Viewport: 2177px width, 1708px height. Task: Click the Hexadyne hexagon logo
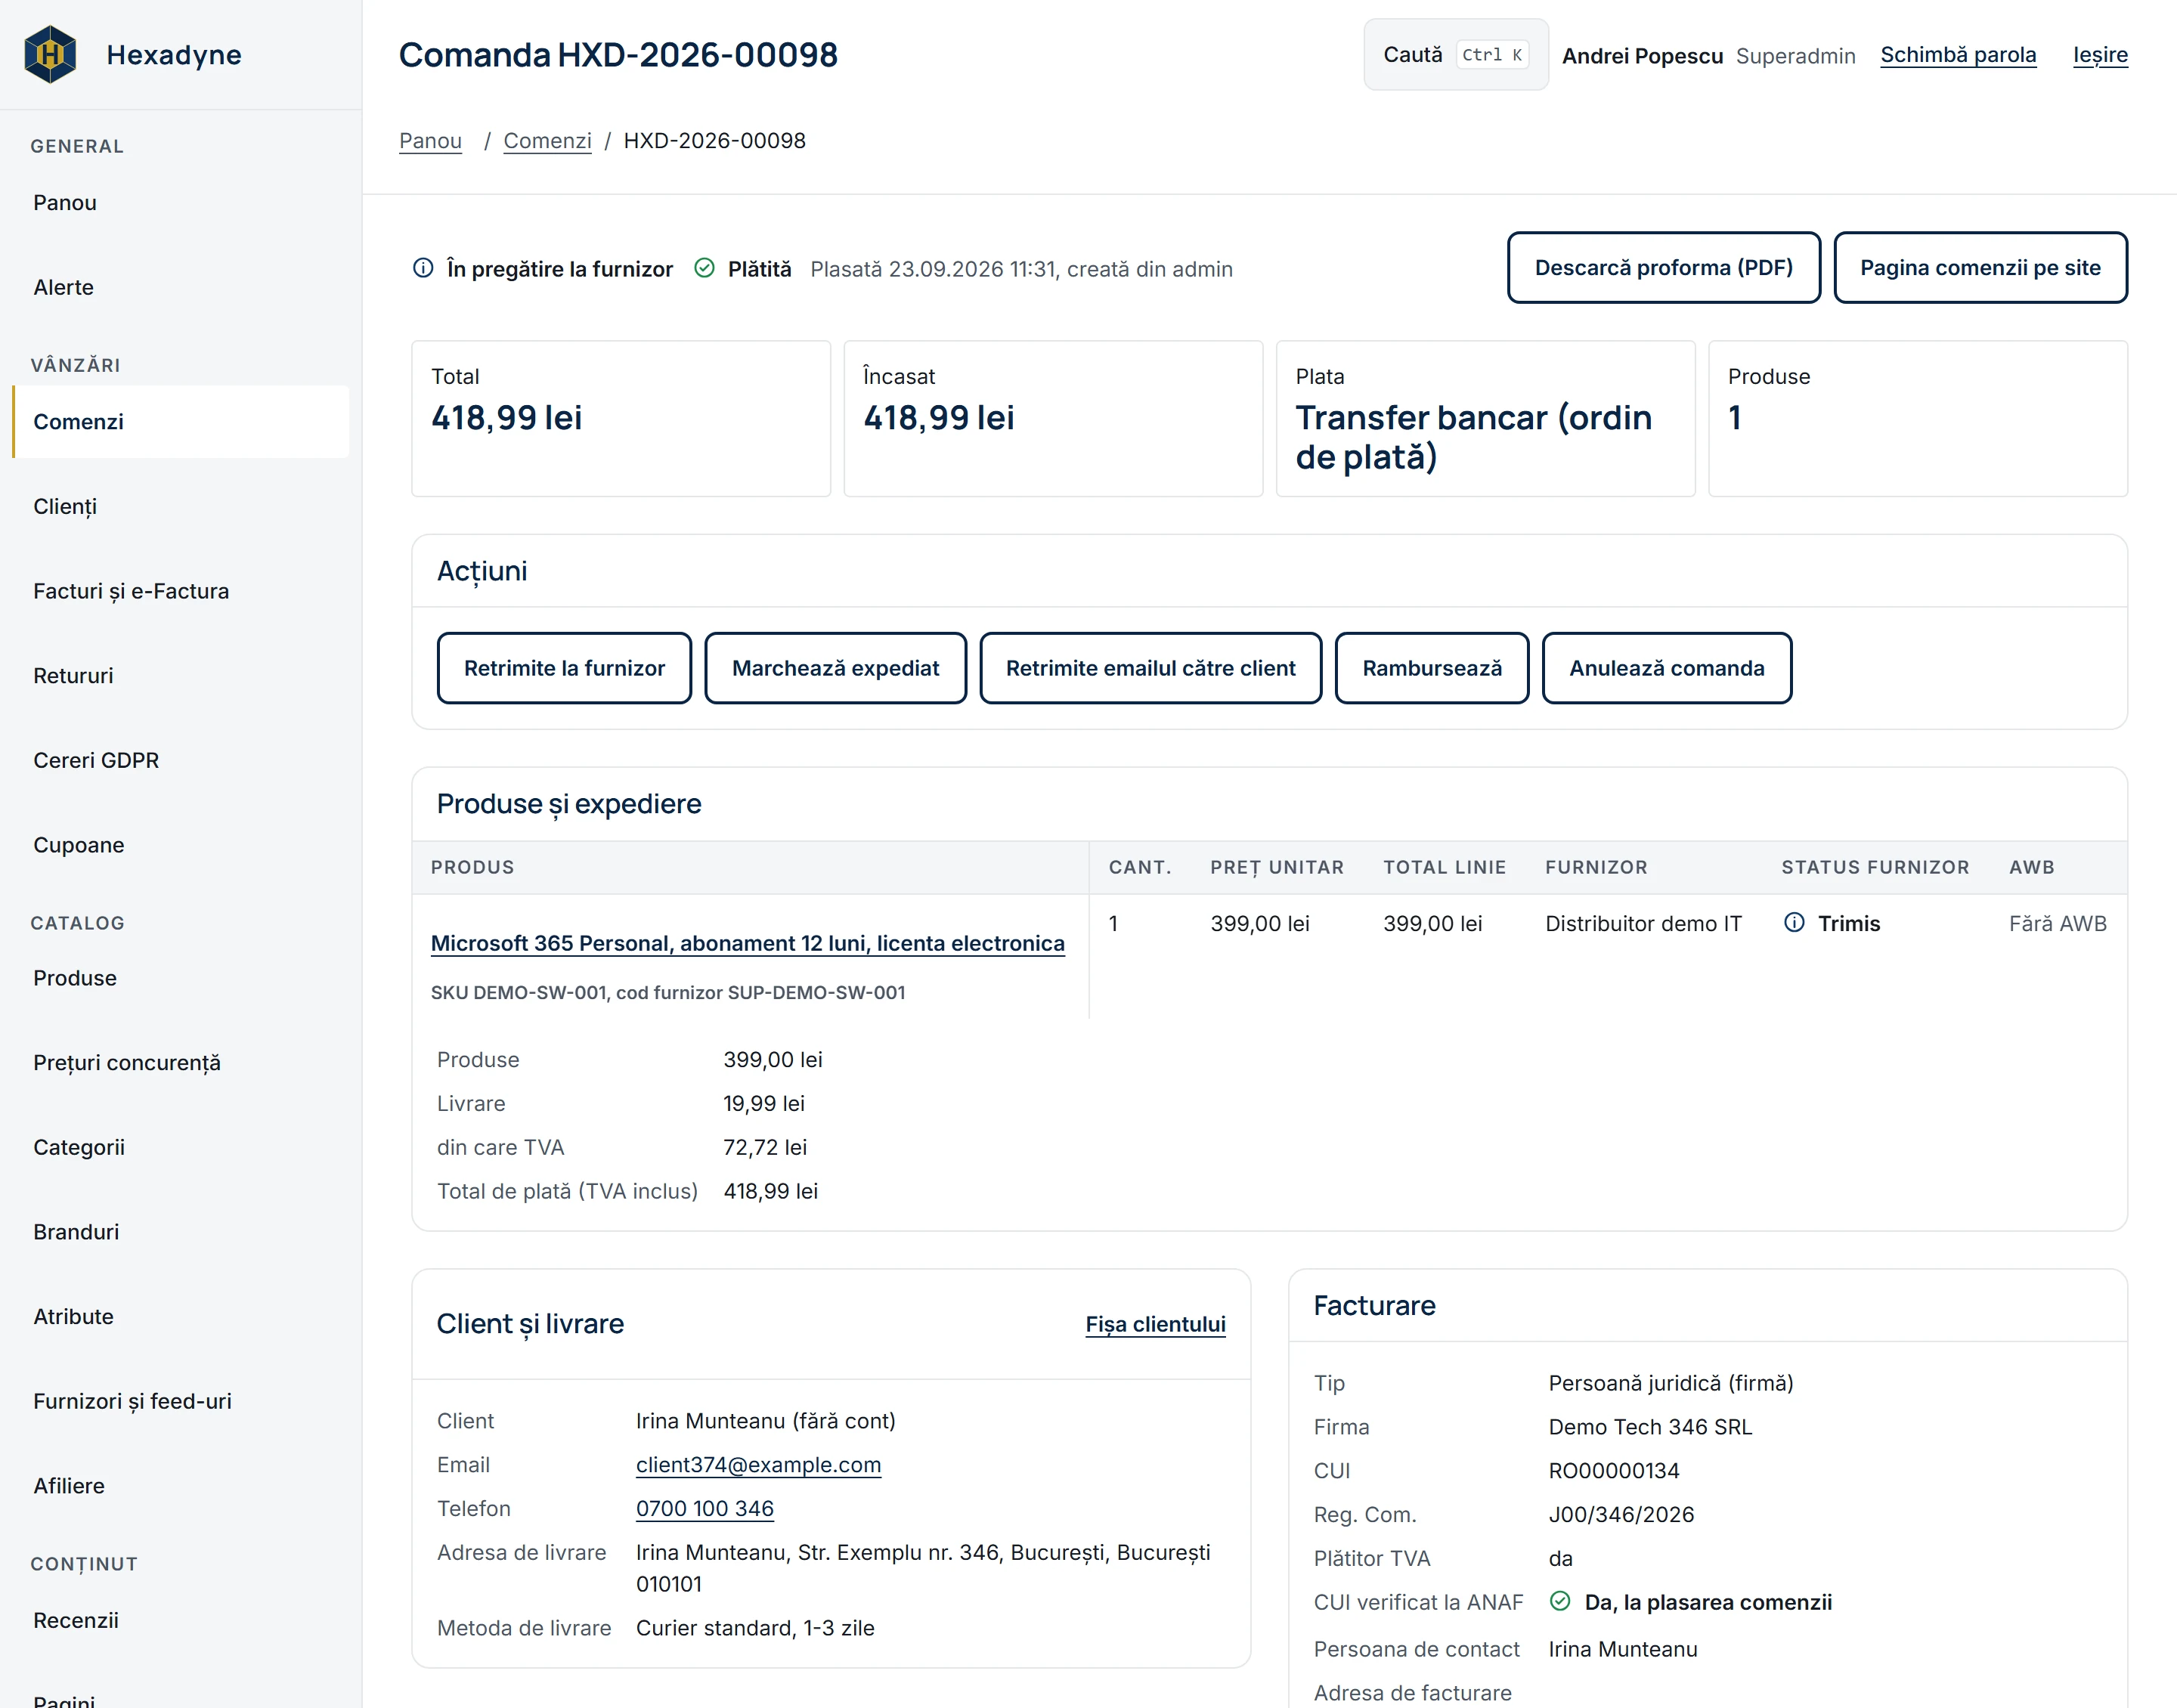tap(50, 54)
